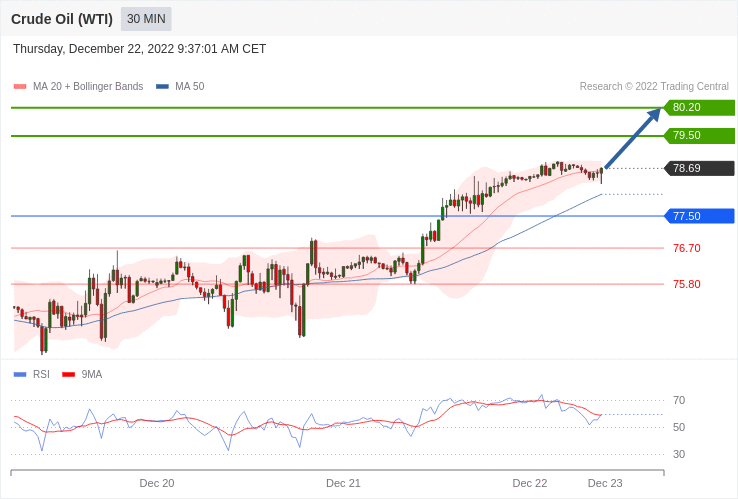Click the 78.69 current price tag
738x500 pixels.
pos(699,168)
